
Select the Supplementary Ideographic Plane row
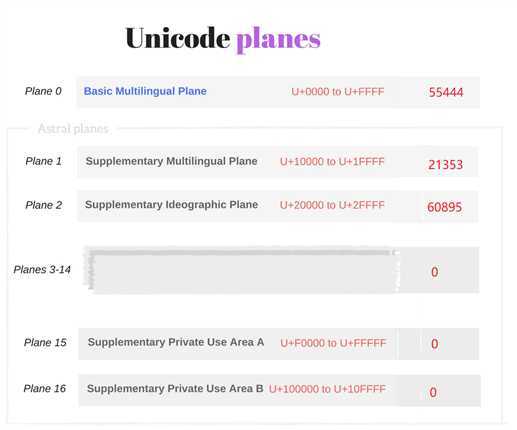coord(278,206)
